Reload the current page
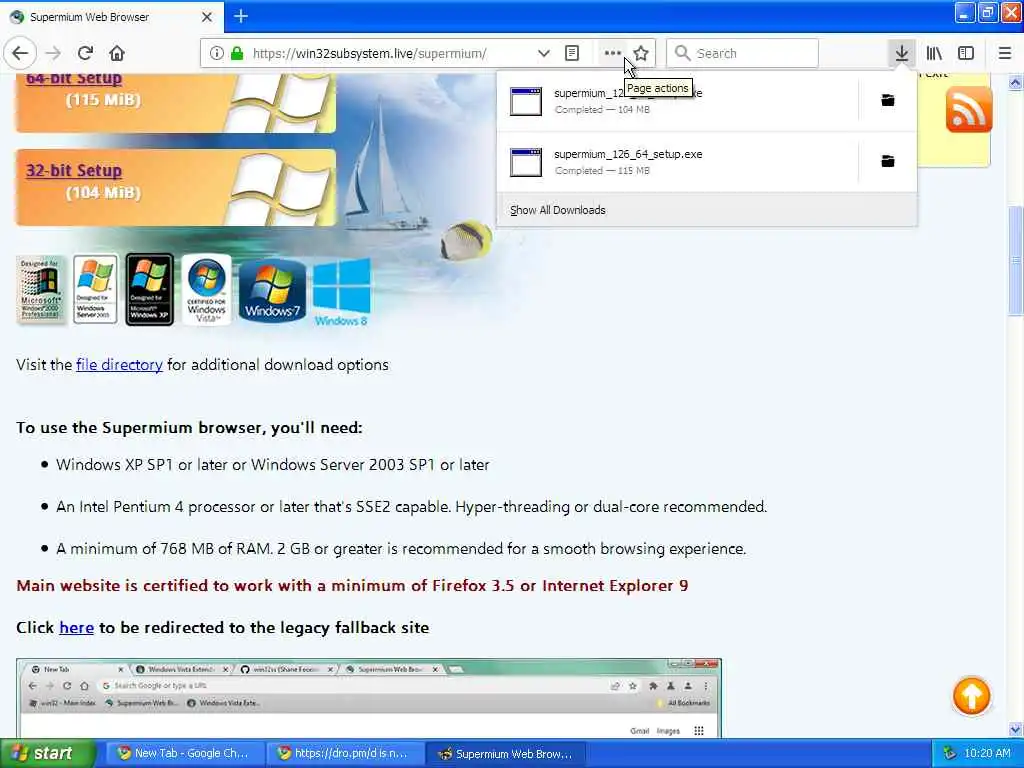Image resolution: width=1024 pixels, height=768 pixels. 85,53
